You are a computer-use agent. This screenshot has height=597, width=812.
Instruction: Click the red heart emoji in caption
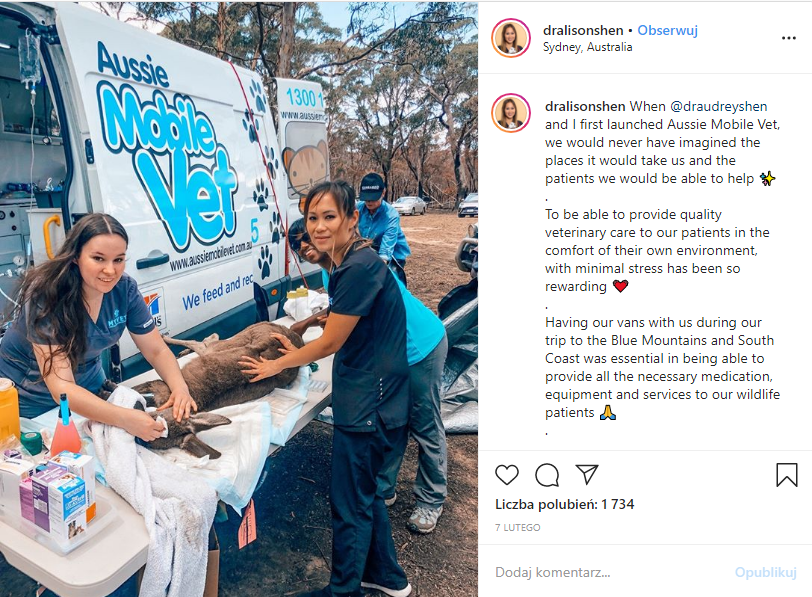point(620,286)
